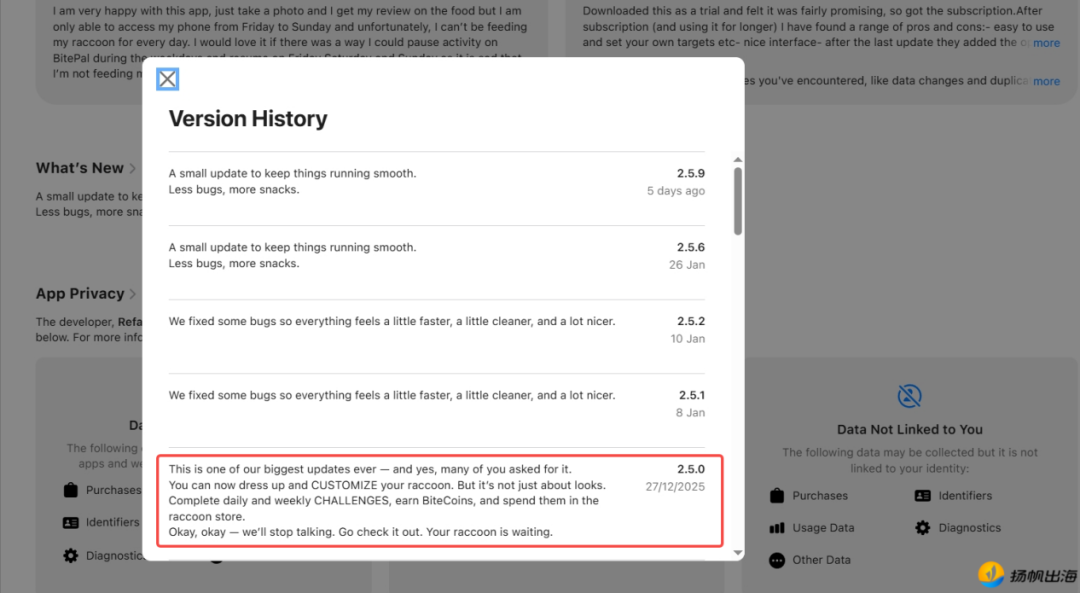The image size is (1080, 593).
Task: Click the 27/12/2025 release date
Action: [675, 487]
